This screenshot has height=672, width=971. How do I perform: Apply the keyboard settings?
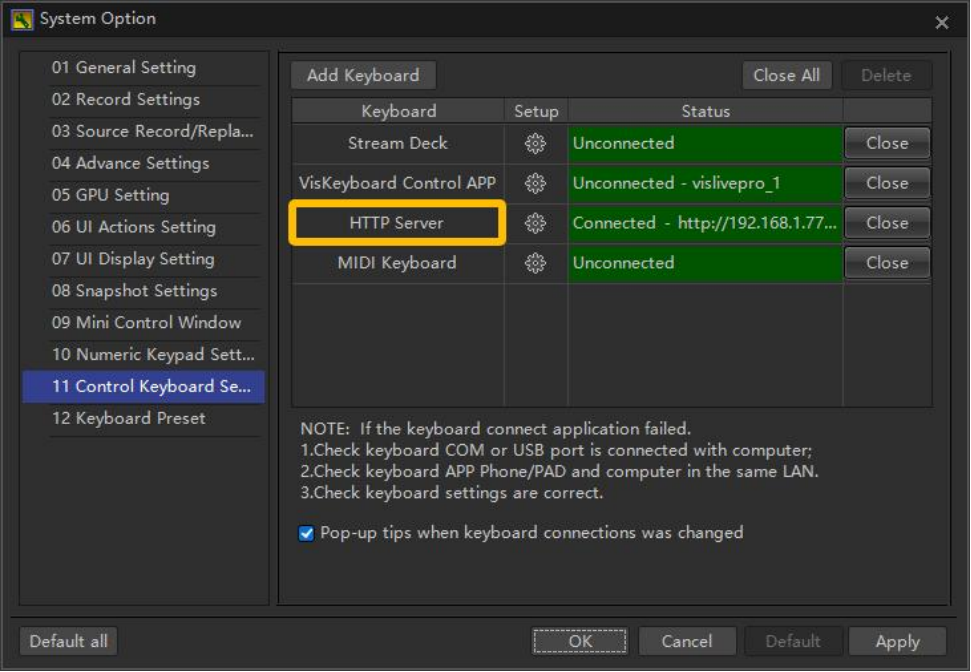coord(897,642)
